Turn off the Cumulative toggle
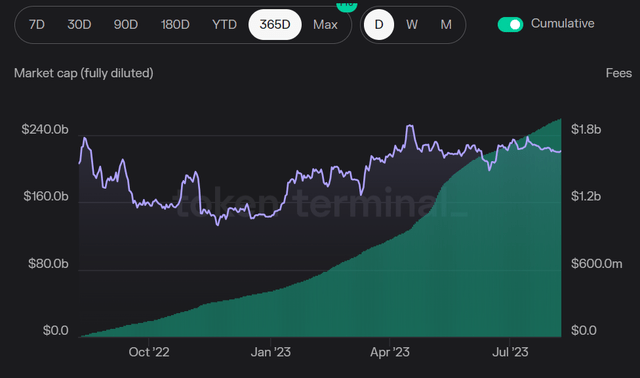Screen dimensions: 640x378 510,24
